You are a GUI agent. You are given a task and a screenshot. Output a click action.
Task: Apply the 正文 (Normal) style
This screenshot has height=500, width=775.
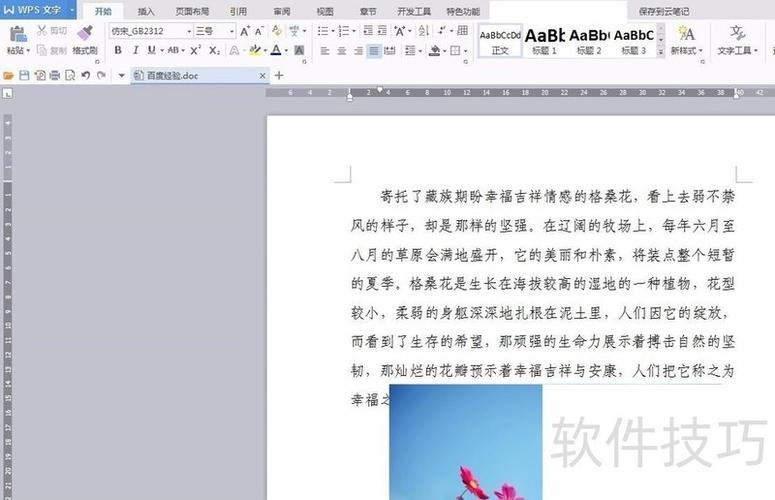coord(500,41)
